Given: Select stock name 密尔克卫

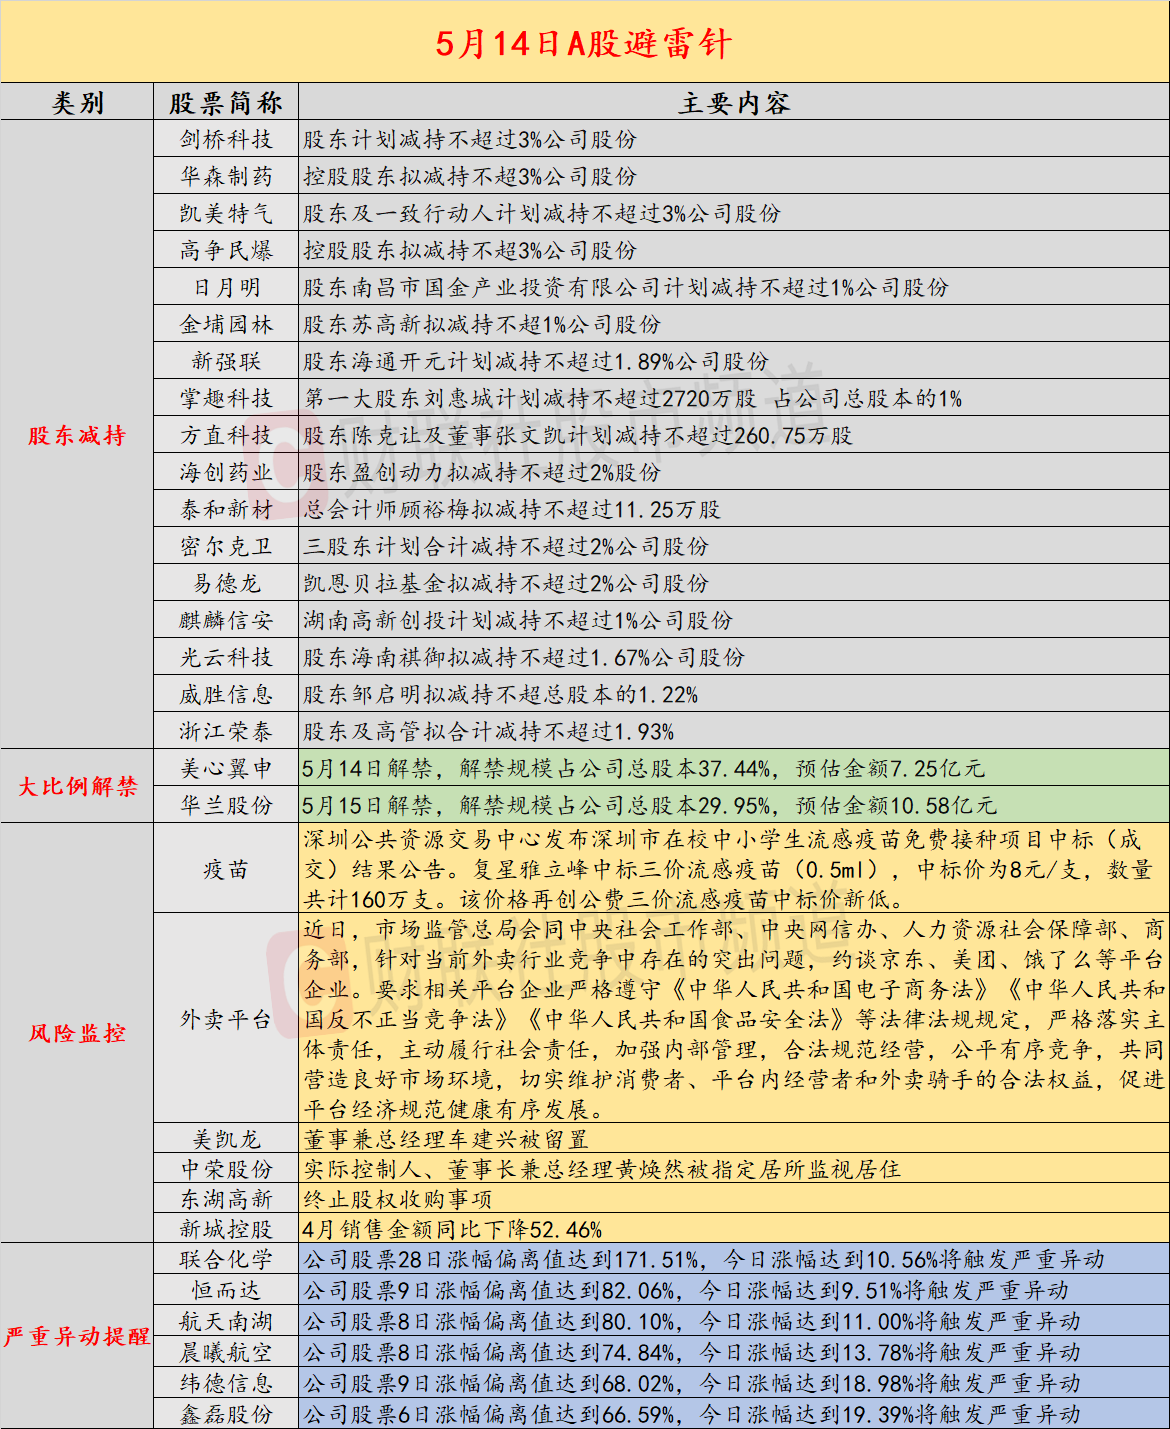Looking at the screenshot, I should [x=226, y=546].
